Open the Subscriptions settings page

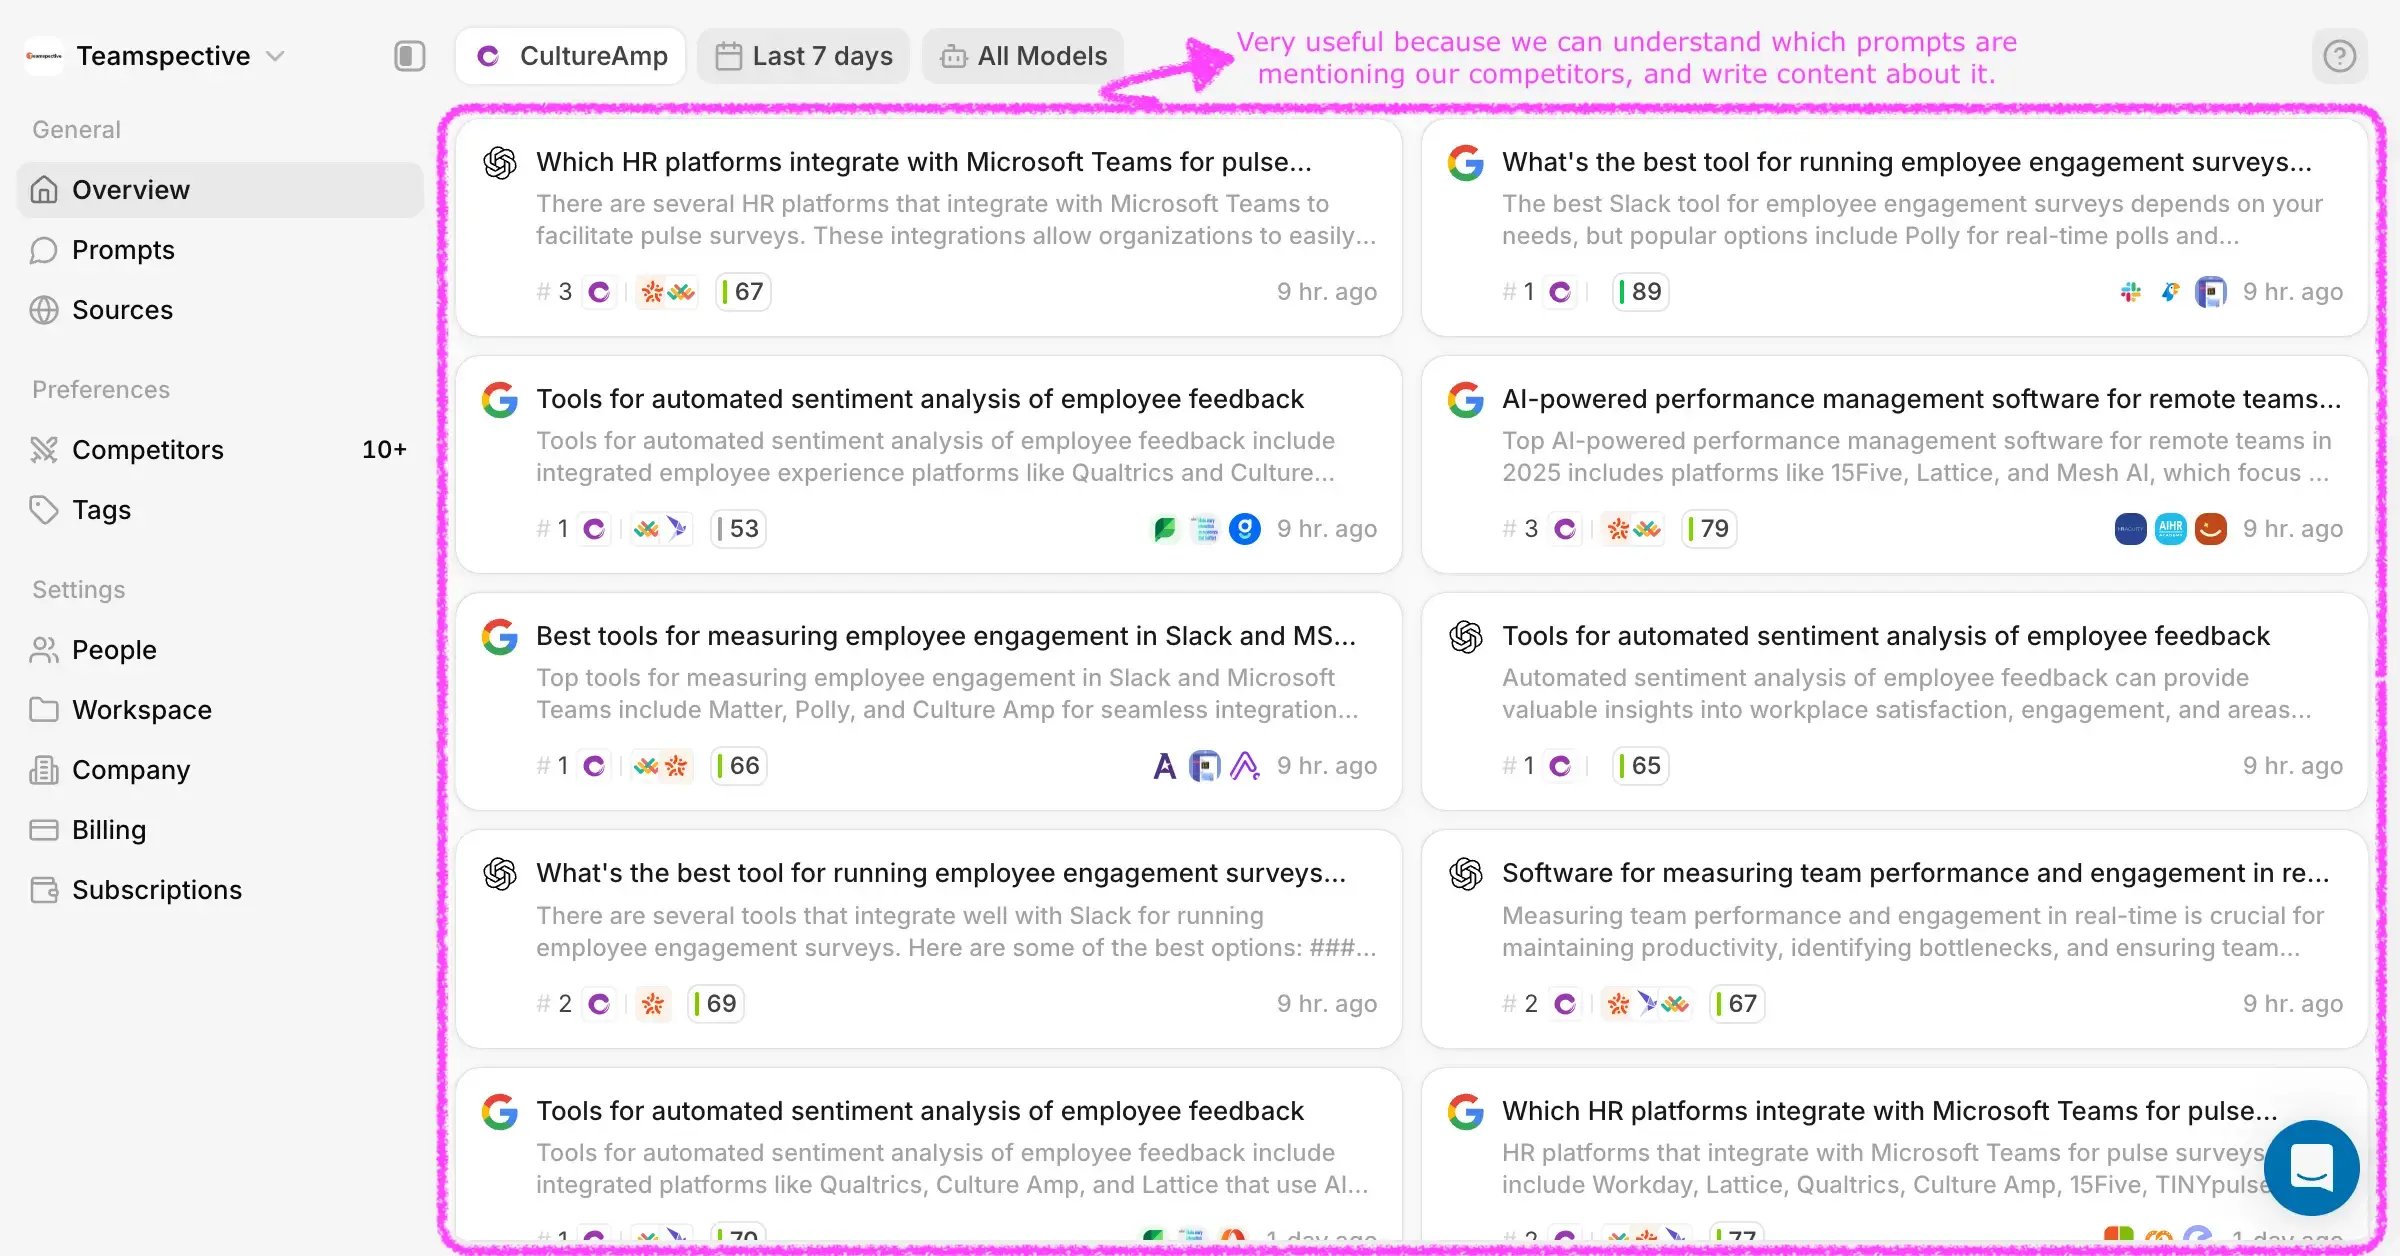pyautogui.click(x=156, y=890)
